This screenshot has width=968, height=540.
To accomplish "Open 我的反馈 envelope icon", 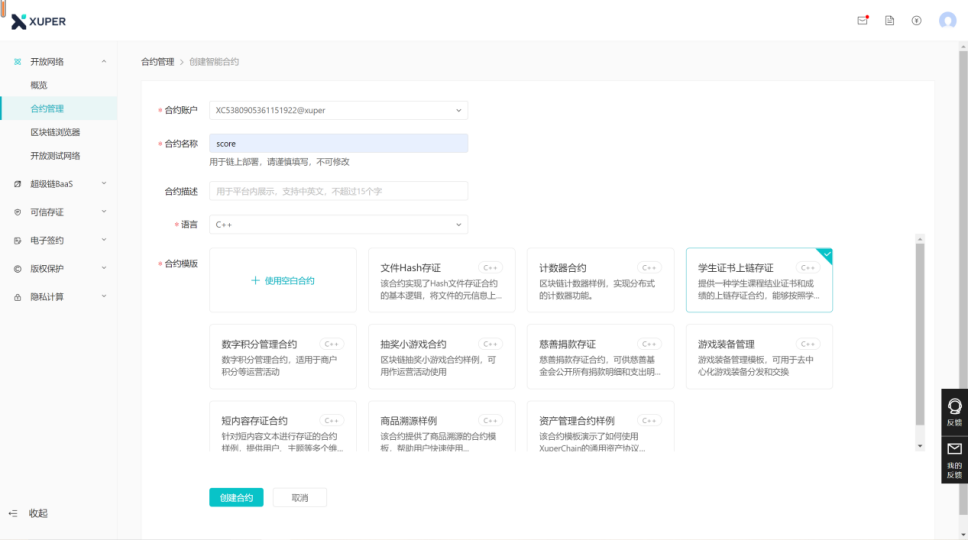I will click(954, 456).
